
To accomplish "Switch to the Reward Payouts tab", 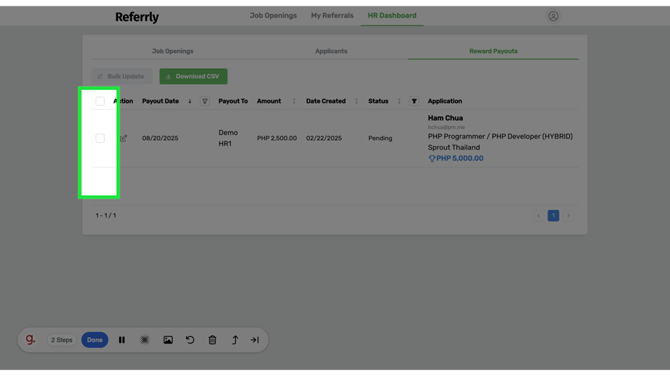I will click(493, 51).
